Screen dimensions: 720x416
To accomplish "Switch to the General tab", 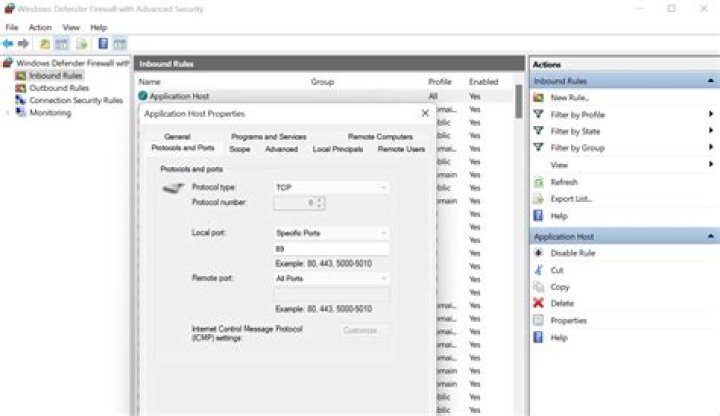I will click(x=177, y=136).
